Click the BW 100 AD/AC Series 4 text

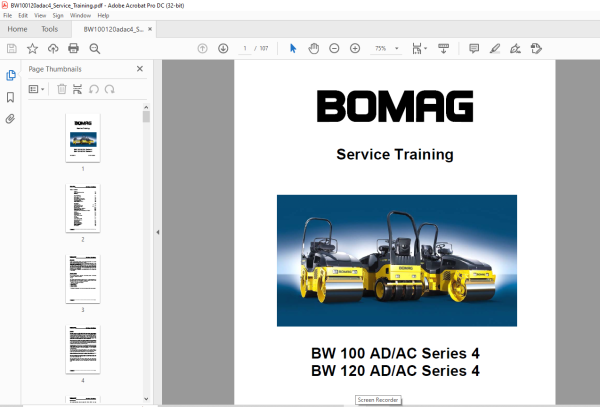coord(395,353)
